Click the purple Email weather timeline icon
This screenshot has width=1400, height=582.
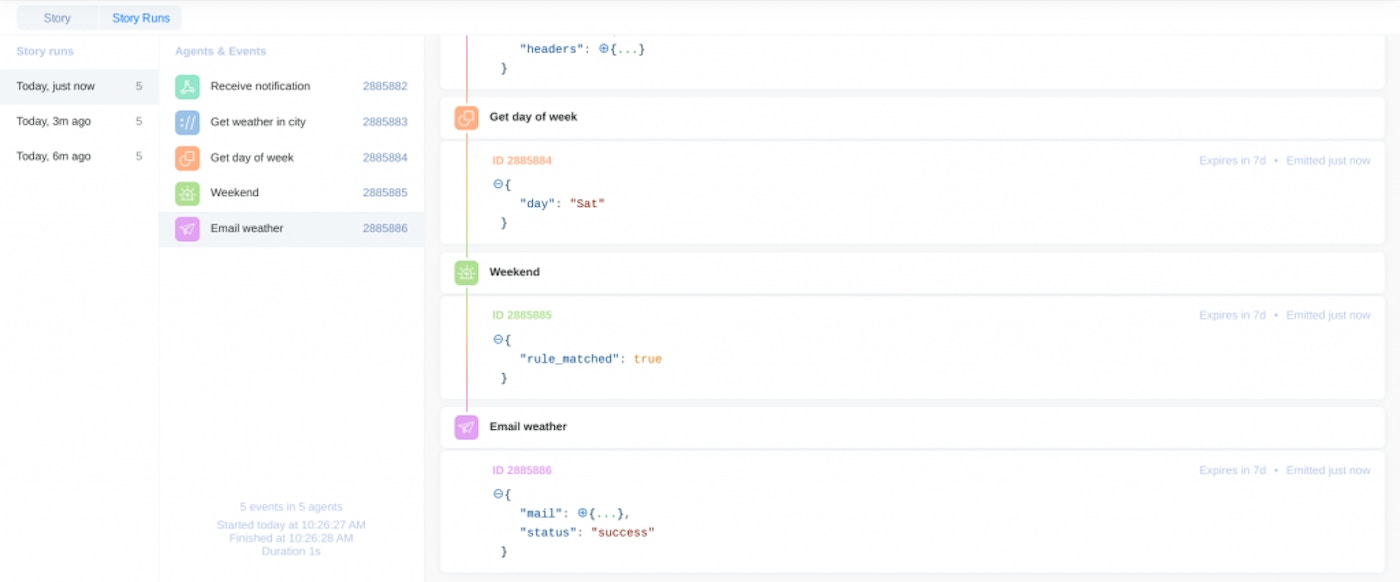click(466, 427)
